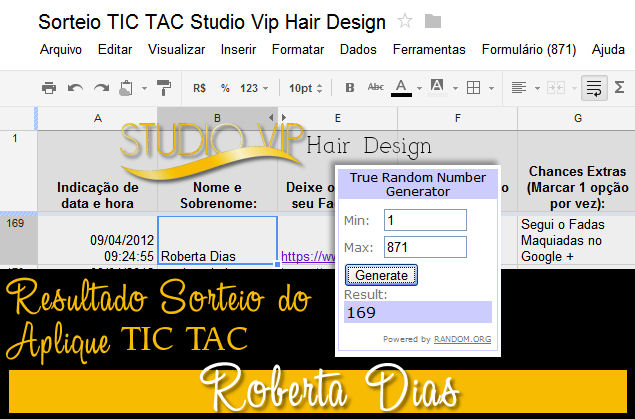This screenshot has width=635, height=419.
Task: Open the folder icon beside the title
Action: [x=433, y=21]
